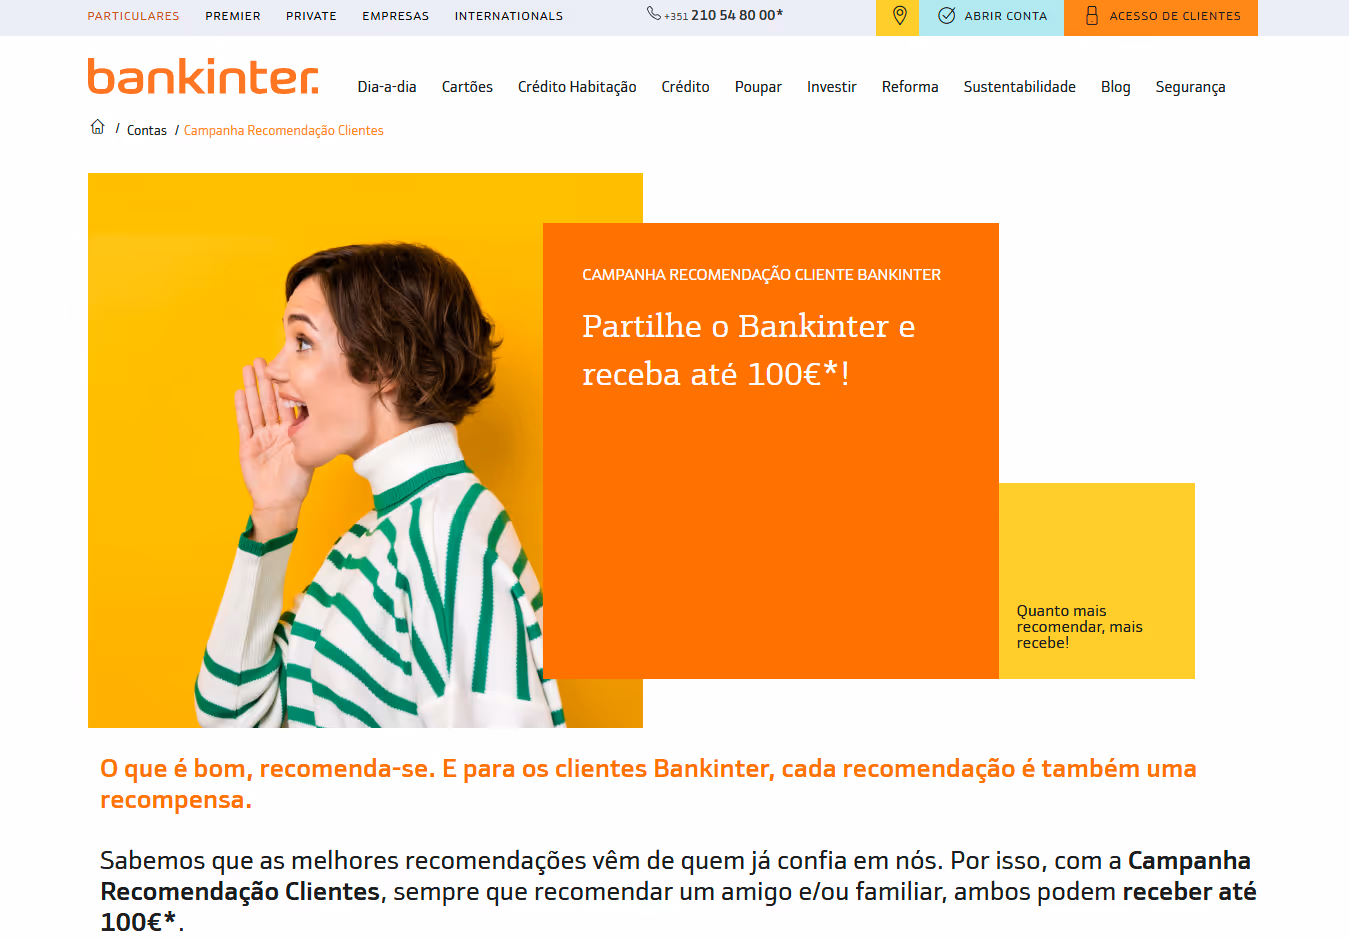
Task: Click the Acesso de Clientes button
Action: click(x=1161, y=17)
